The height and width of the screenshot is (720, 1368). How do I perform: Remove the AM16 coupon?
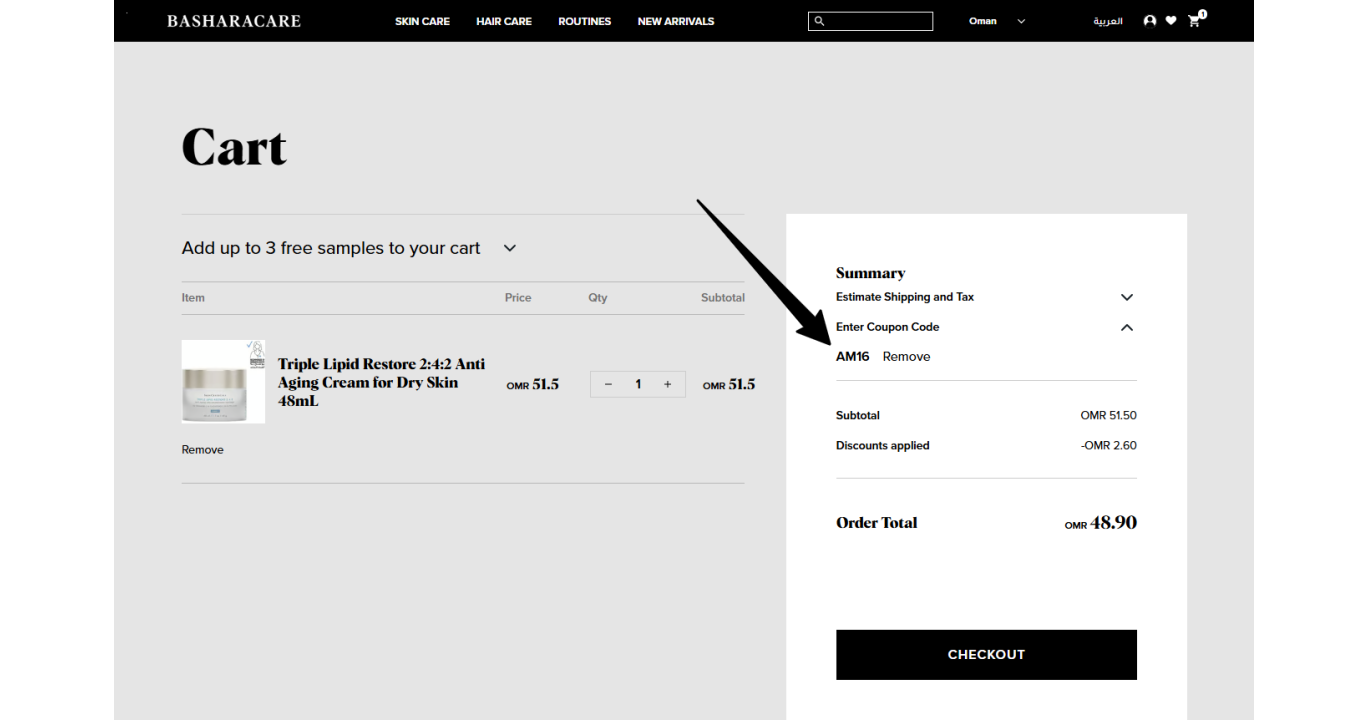(906, 357)
